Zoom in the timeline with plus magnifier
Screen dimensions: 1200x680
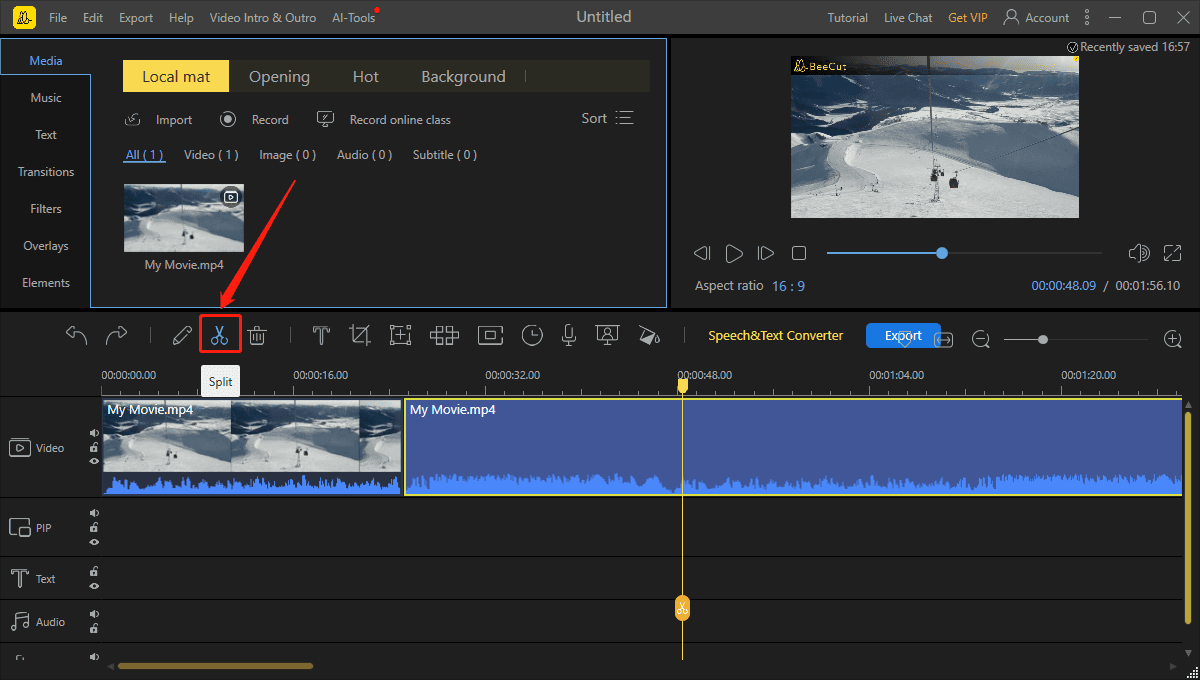click(1173, 340)
